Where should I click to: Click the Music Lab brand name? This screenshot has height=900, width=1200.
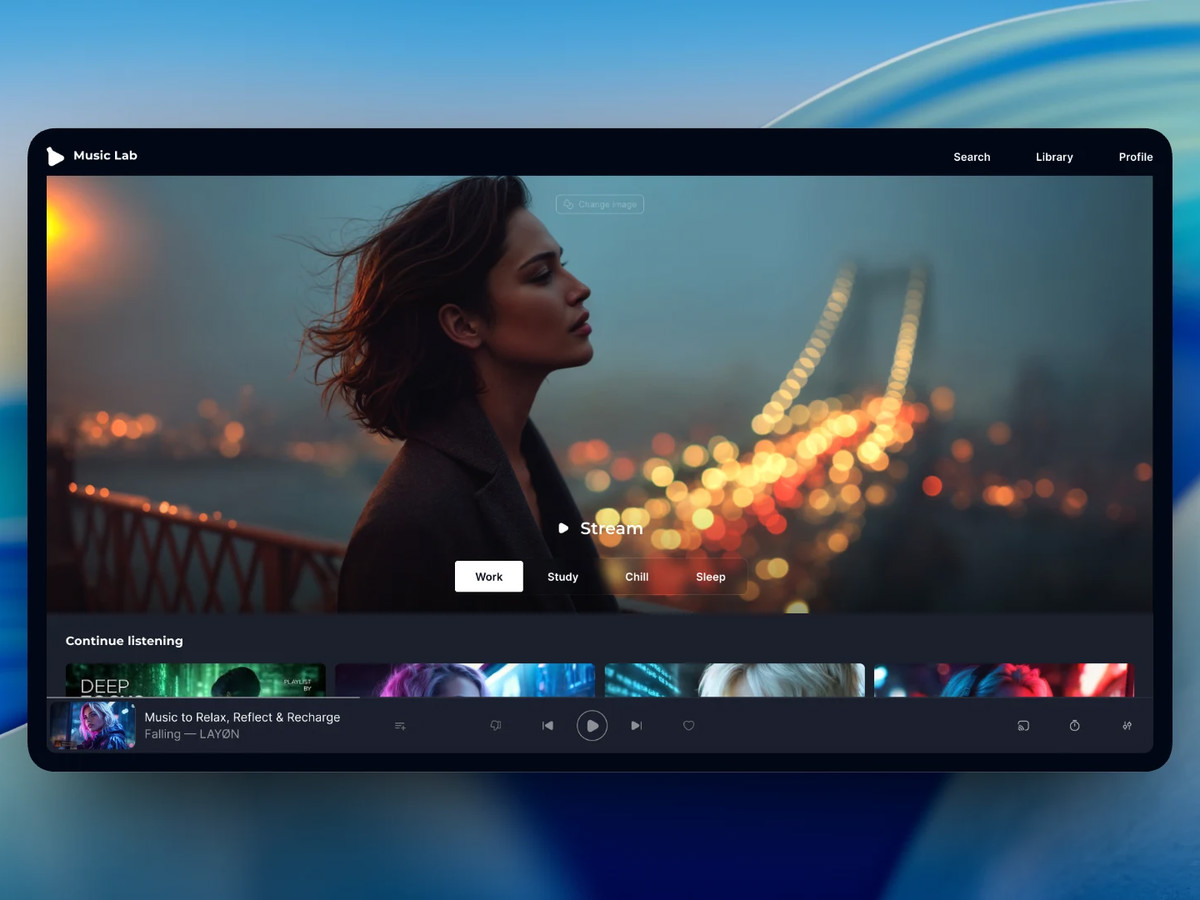click(x=105, y=156)
